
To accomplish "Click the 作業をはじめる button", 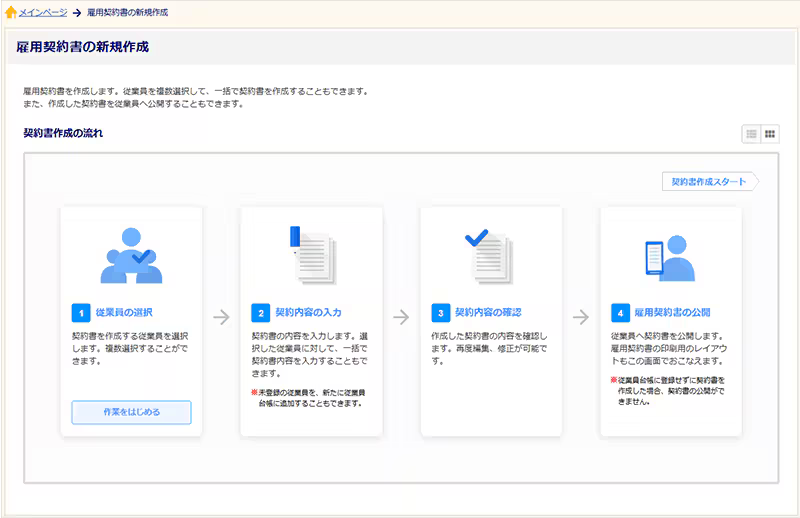I will 131,412.
